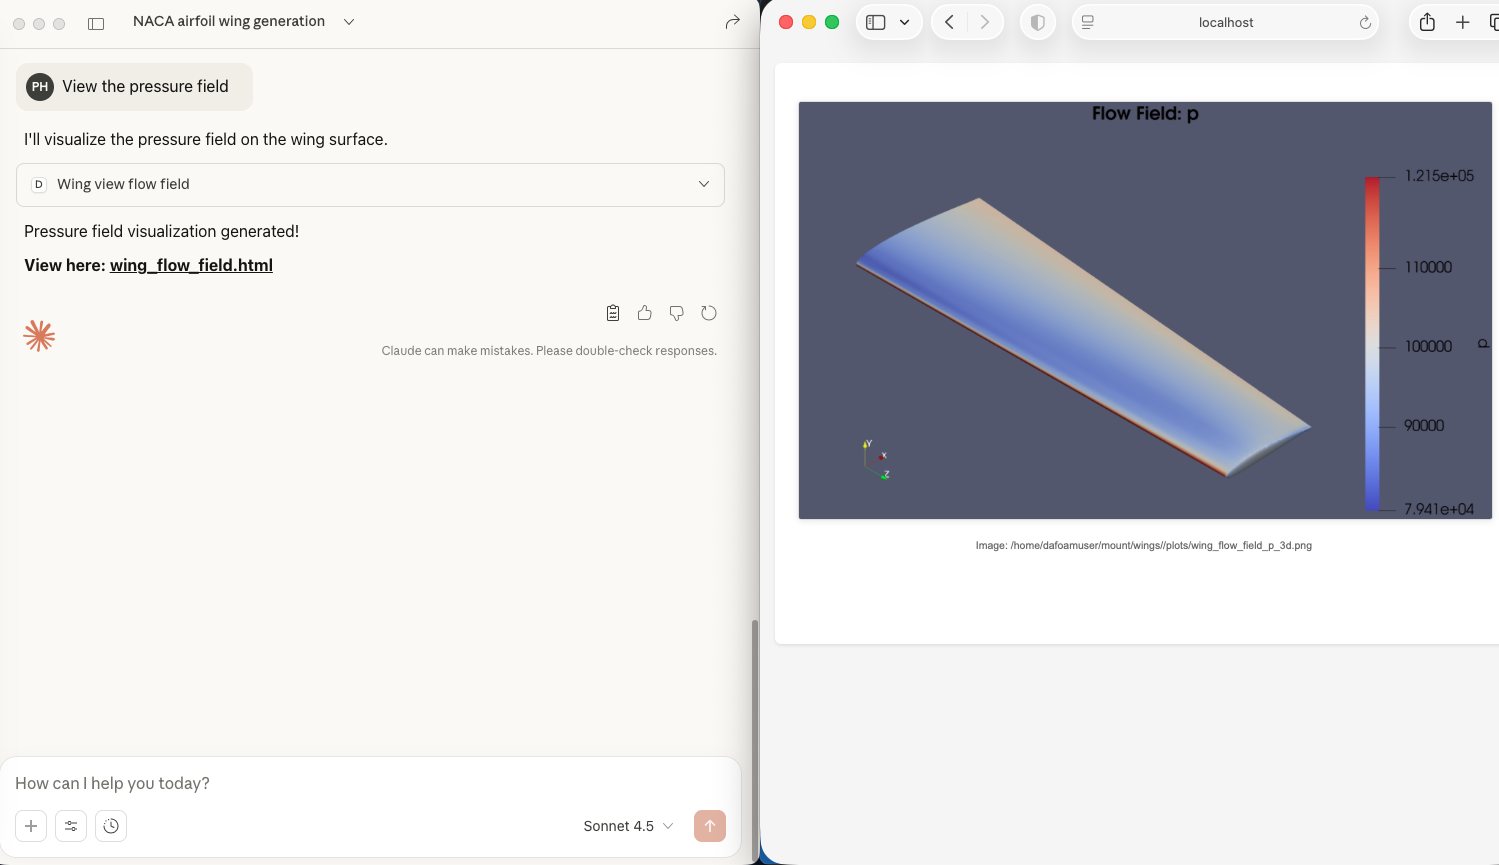Open Safari privacy shield report
Viewport: 1499px width, 865px height.
click(1038, 22)
